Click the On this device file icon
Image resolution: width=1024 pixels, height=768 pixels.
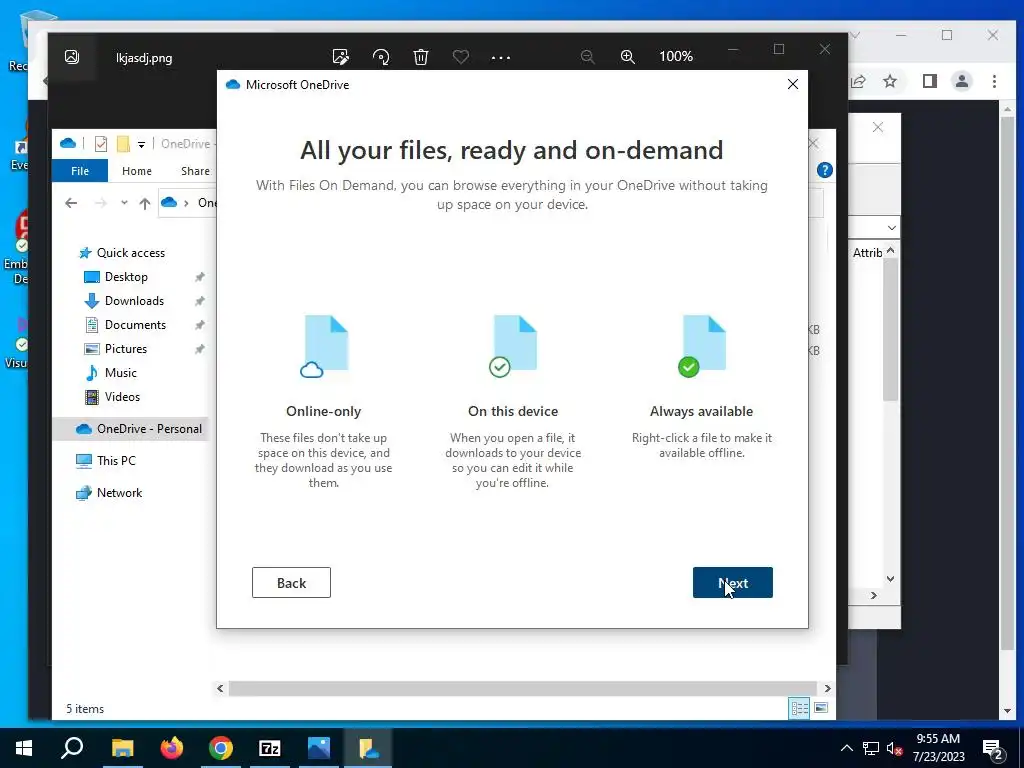pyautogui.click(x=513, y=346)
